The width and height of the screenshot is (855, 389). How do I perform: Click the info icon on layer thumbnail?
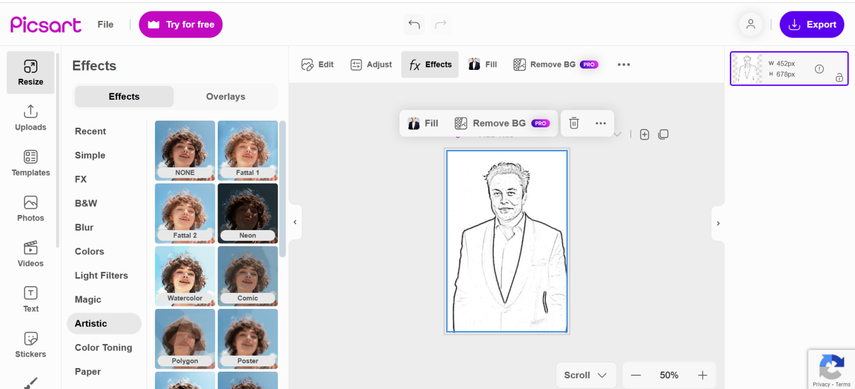tap(819, 69)
